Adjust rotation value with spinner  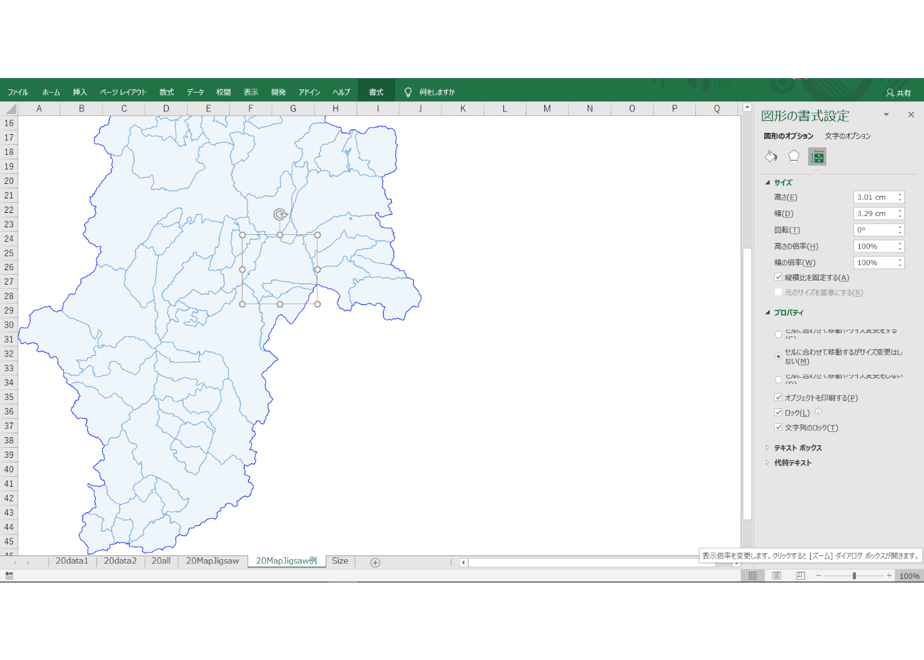[x=900, y=230]
